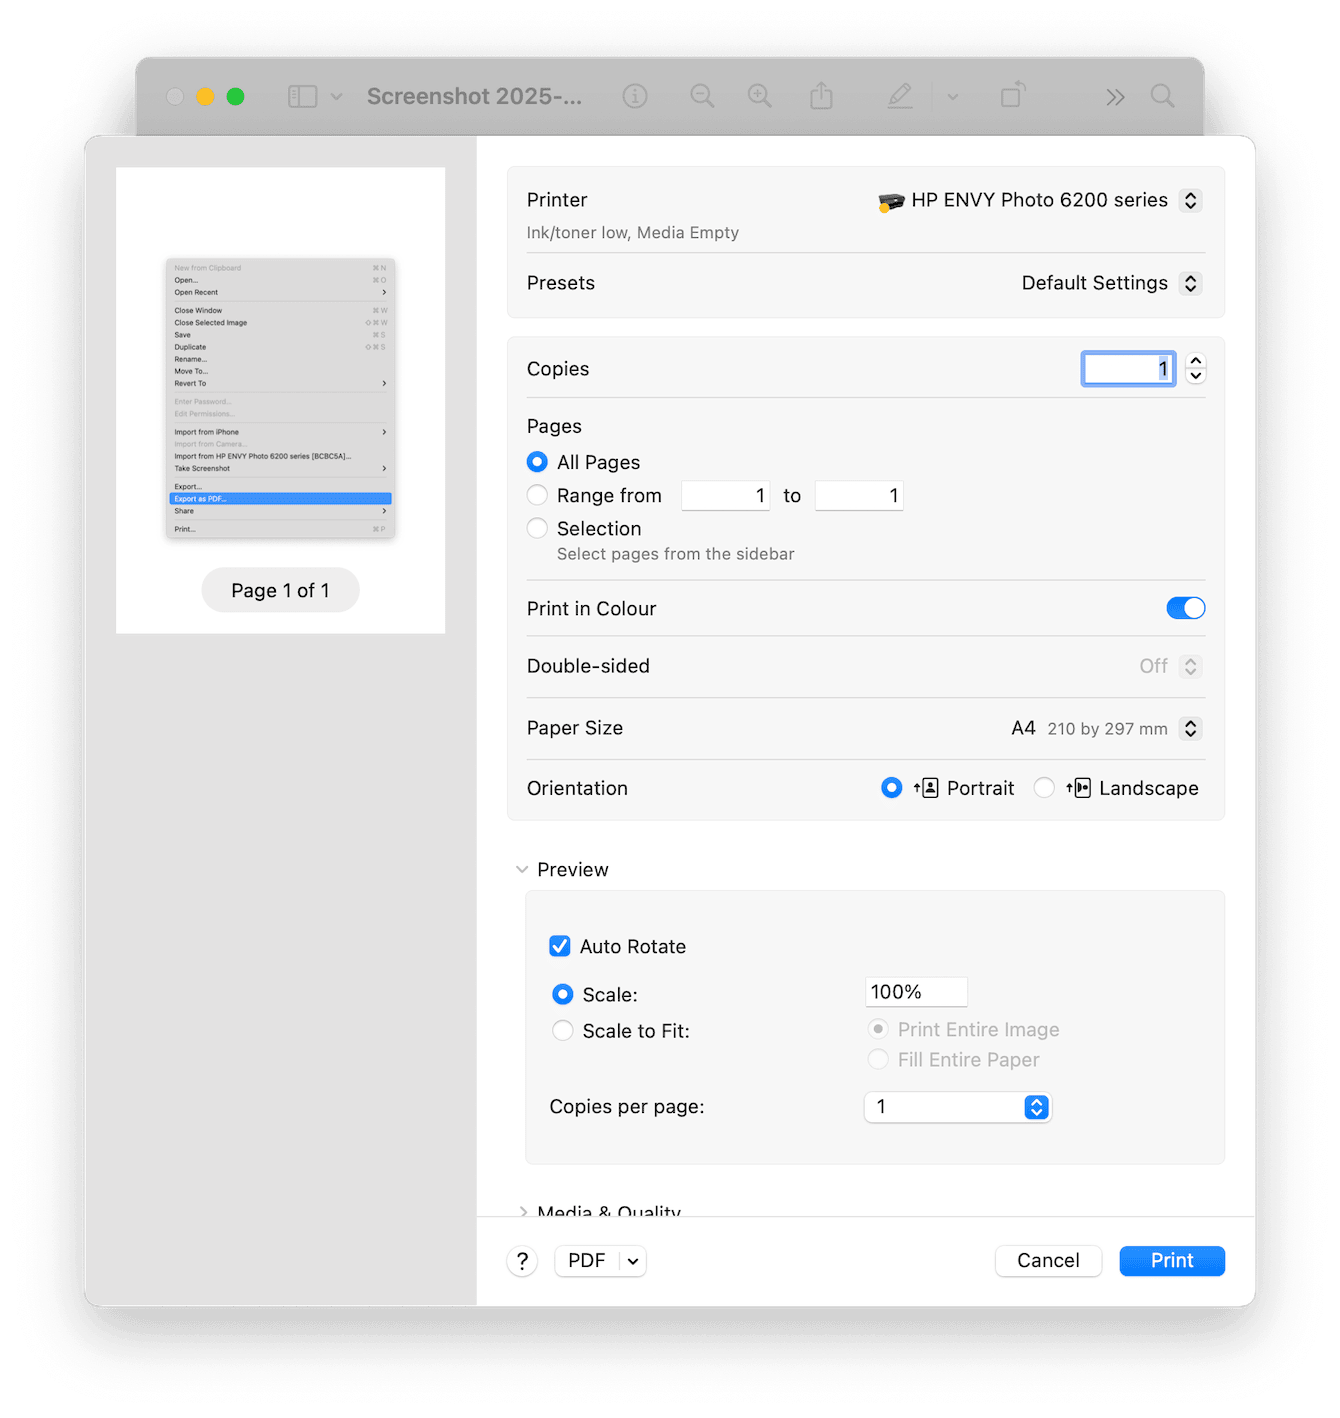The image size is (1340, 1418).
Task: Expand the Media & Quality section
Action: pos(524,1212)
